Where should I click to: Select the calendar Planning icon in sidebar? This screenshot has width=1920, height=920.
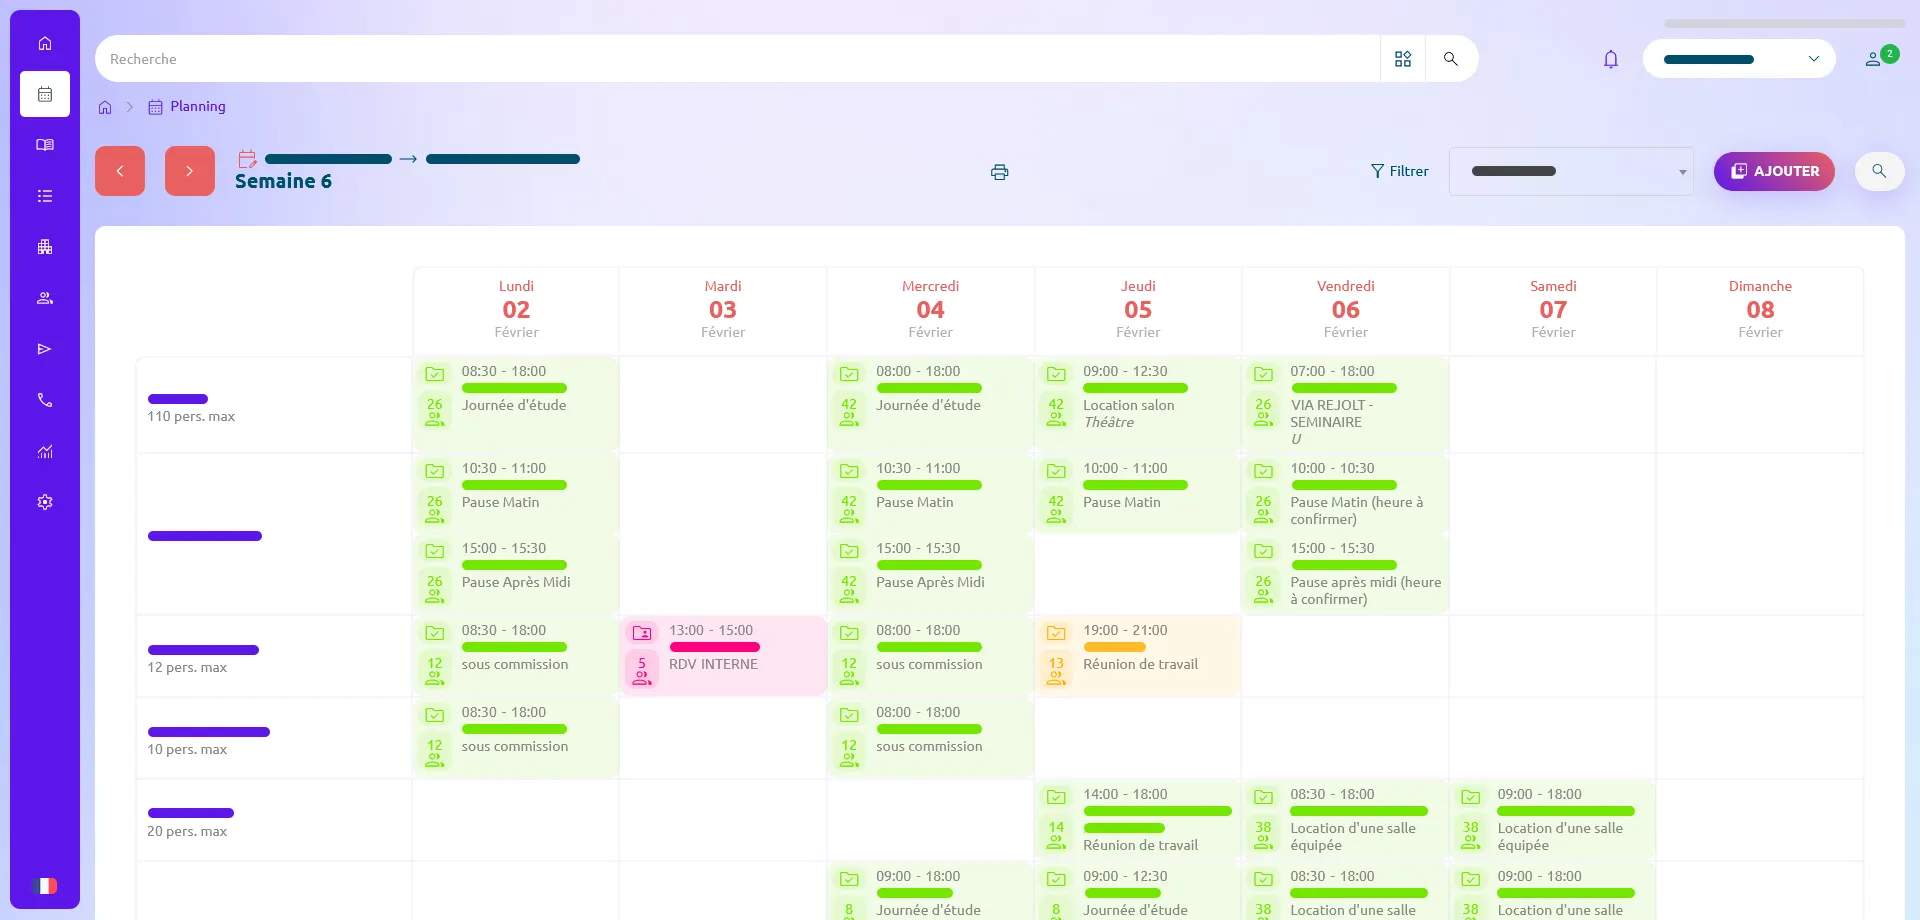point(44,94)
